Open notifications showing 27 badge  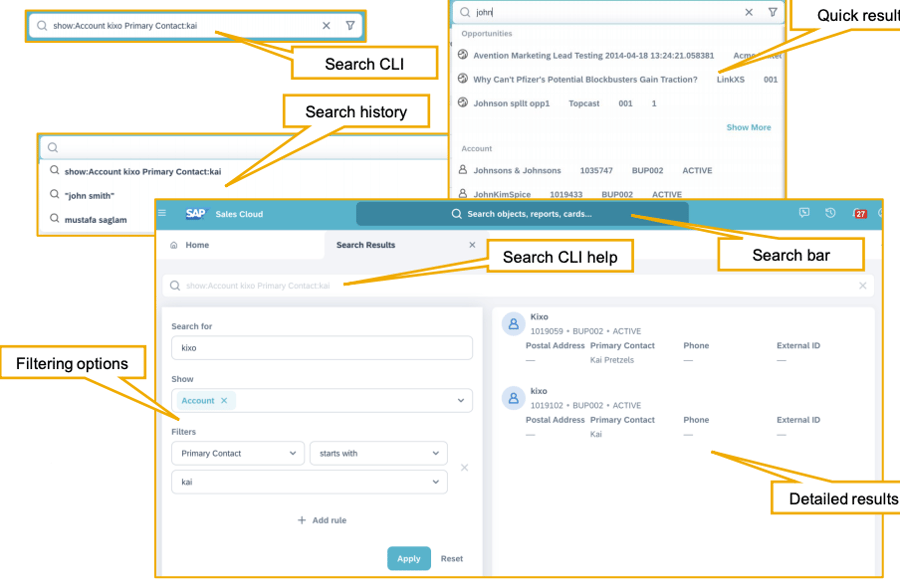pyautogui.click(x=859, y=214)
